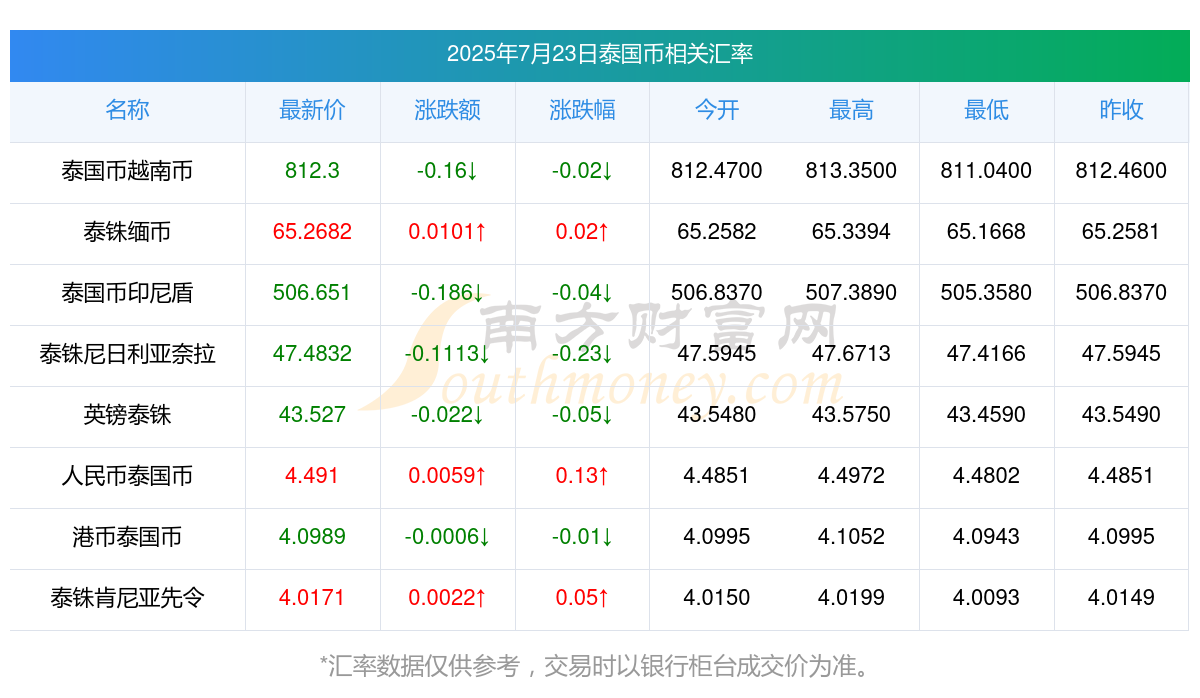Click latest price 4.0171
The height and width of the screenshot is (698, 1200).
click(x=312, y=598)
